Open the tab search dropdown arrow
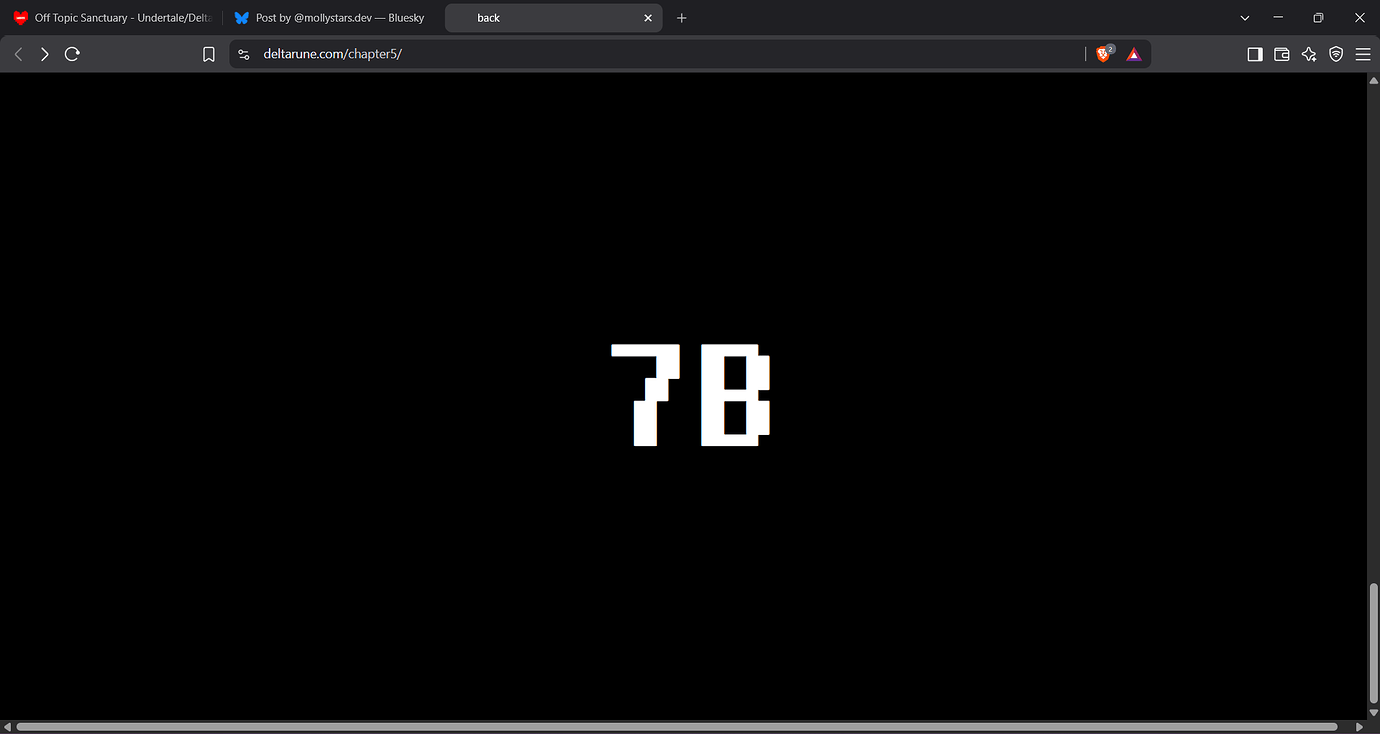The height and width of the screenshot is (734, 1380). tap(1245, 18)
